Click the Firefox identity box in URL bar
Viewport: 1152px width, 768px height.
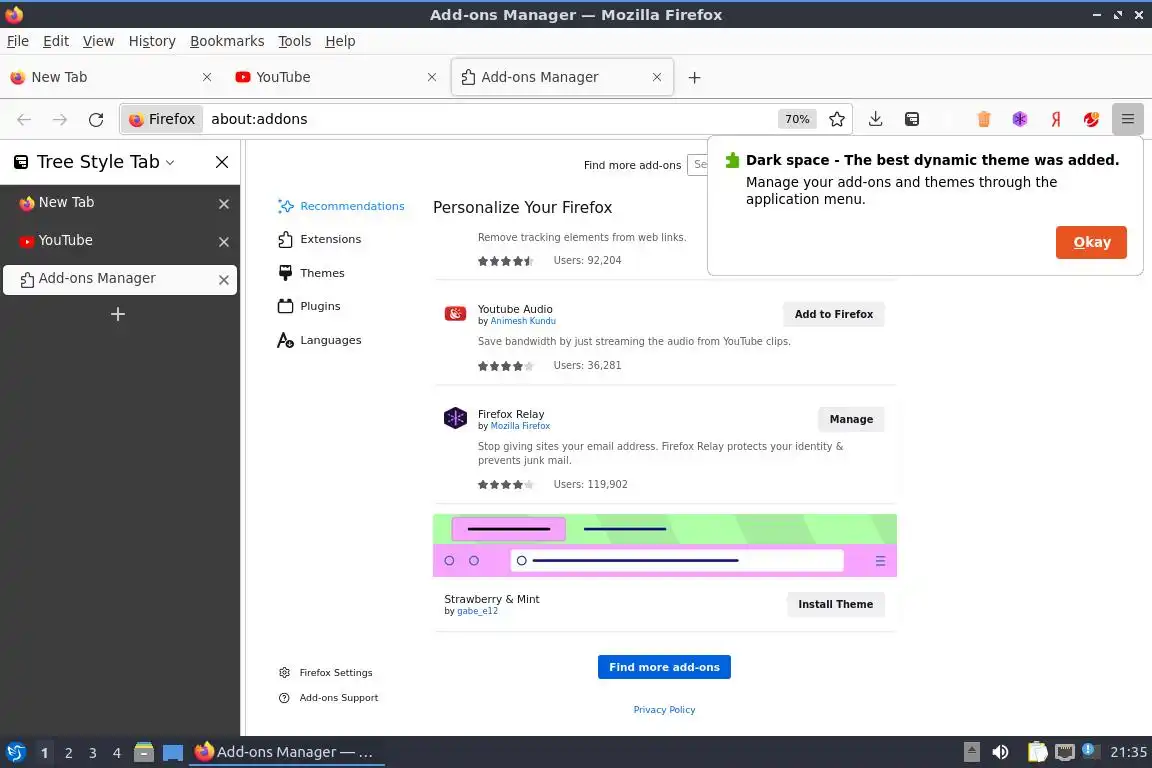[162, 119]
